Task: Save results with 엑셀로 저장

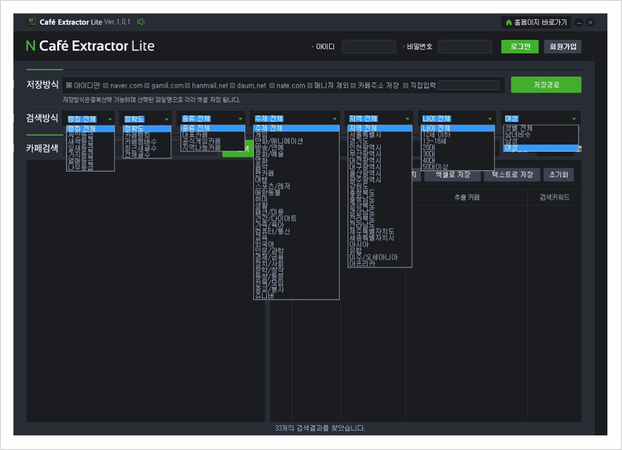Action: pyautogui.click(x=453, y=175)
